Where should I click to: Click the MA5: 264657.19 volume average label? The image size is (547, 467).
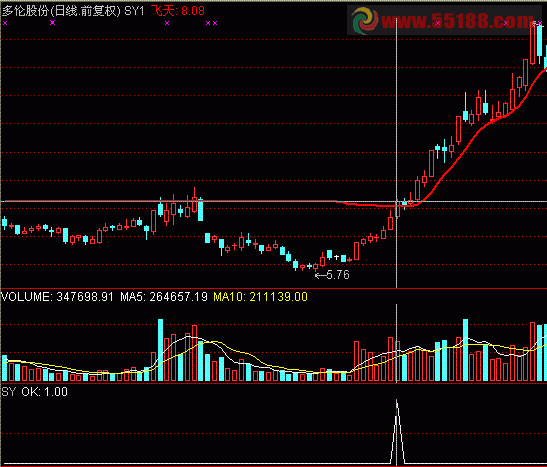point(164,297)
